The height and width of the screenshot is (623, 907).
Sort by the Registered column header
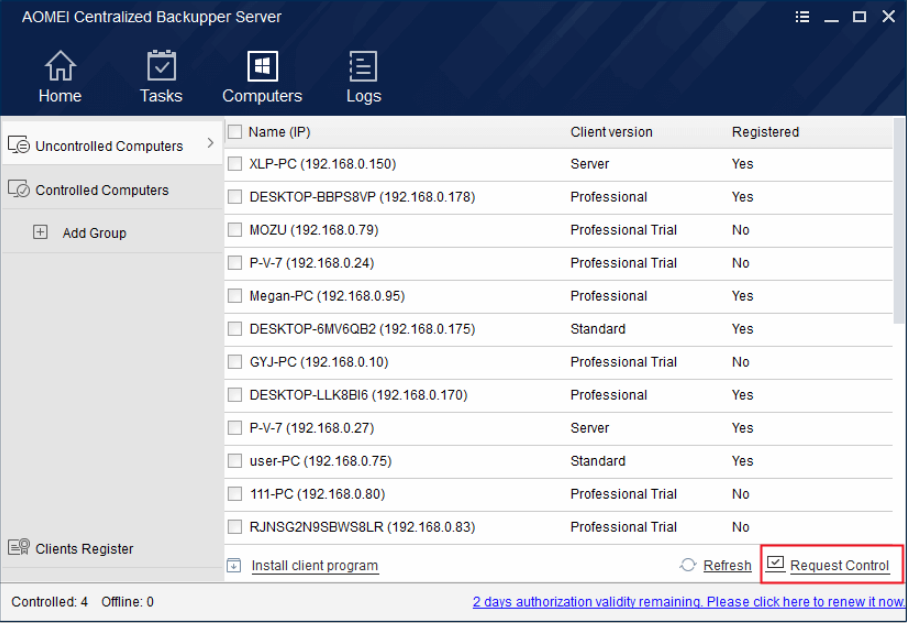pyautogui.click(x=765, y=132)
